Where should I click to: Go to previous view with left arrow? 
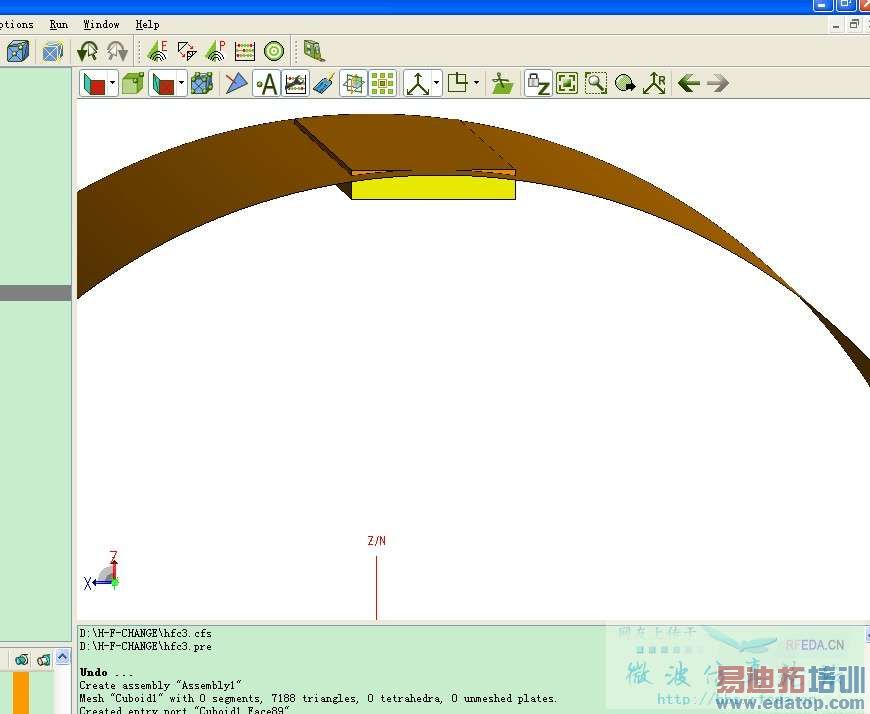689,84
